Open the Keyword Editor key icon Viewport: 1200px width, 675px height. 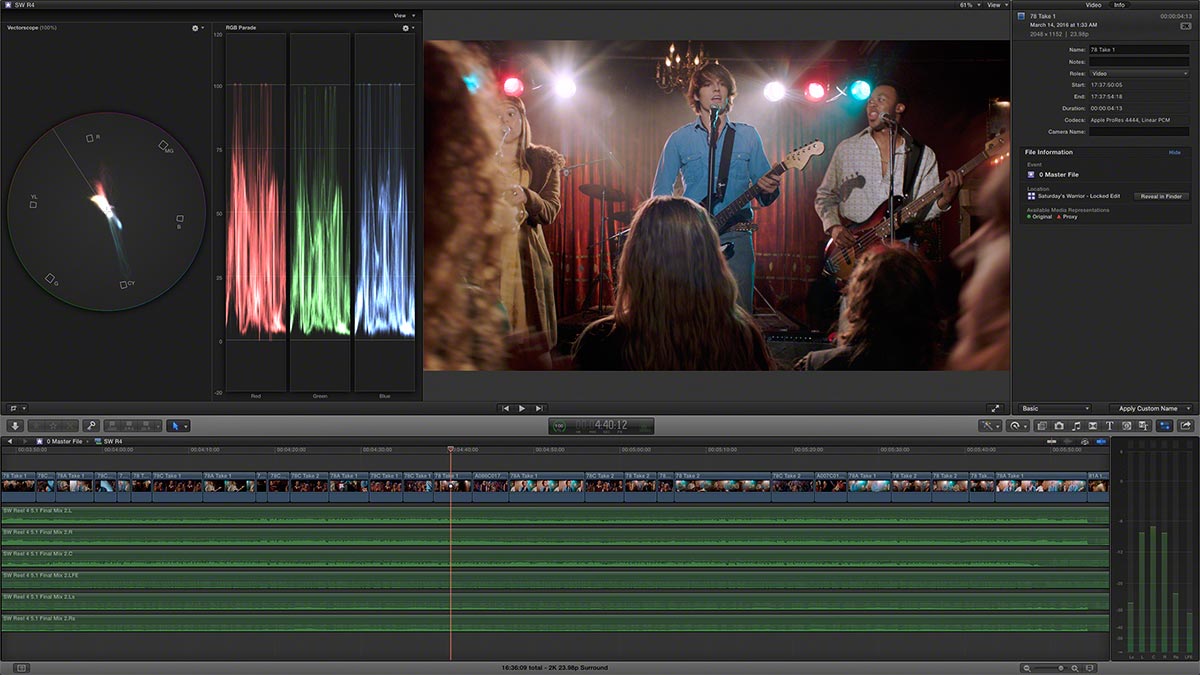91,426
